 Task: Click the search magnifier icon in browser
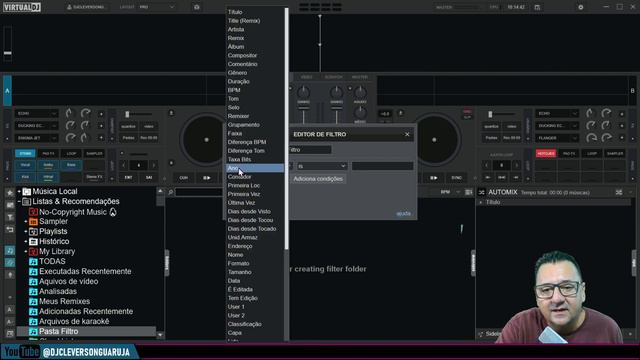tap(171, 192)
